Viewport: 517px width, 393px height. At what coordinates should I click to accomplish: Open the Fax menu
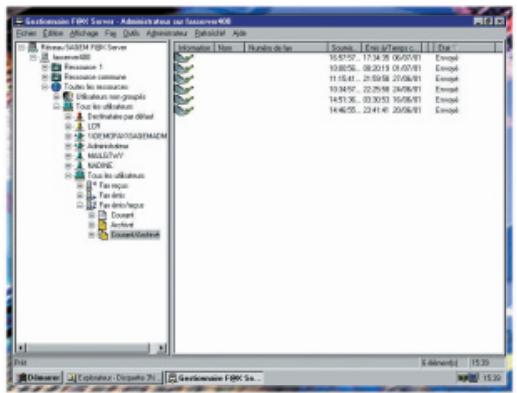coord(111,33)
